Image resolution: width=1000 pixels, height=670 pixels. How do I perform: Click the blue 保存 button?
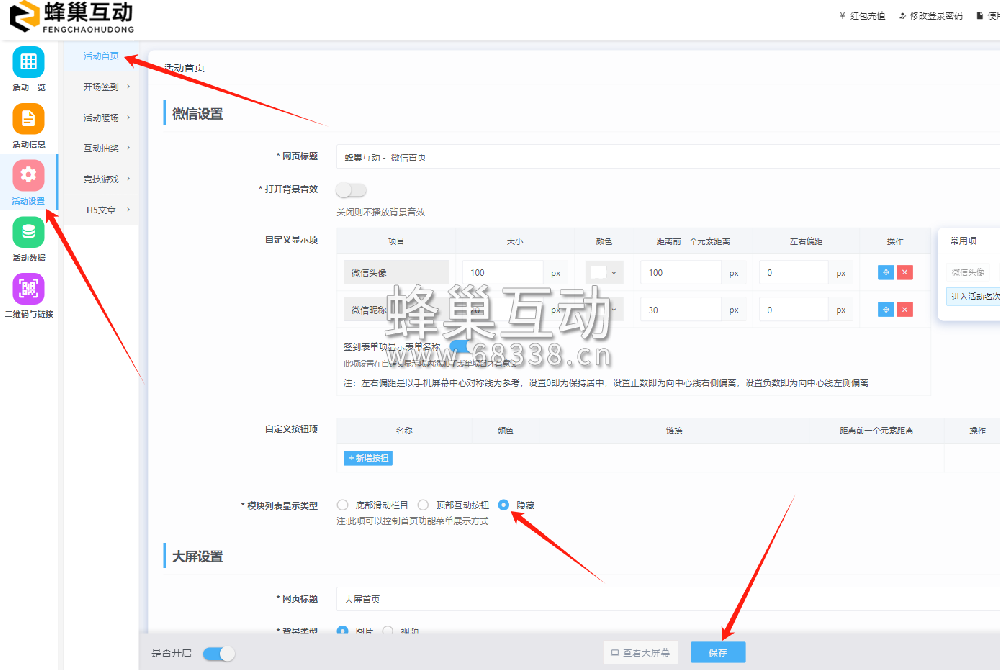point(717,652)
